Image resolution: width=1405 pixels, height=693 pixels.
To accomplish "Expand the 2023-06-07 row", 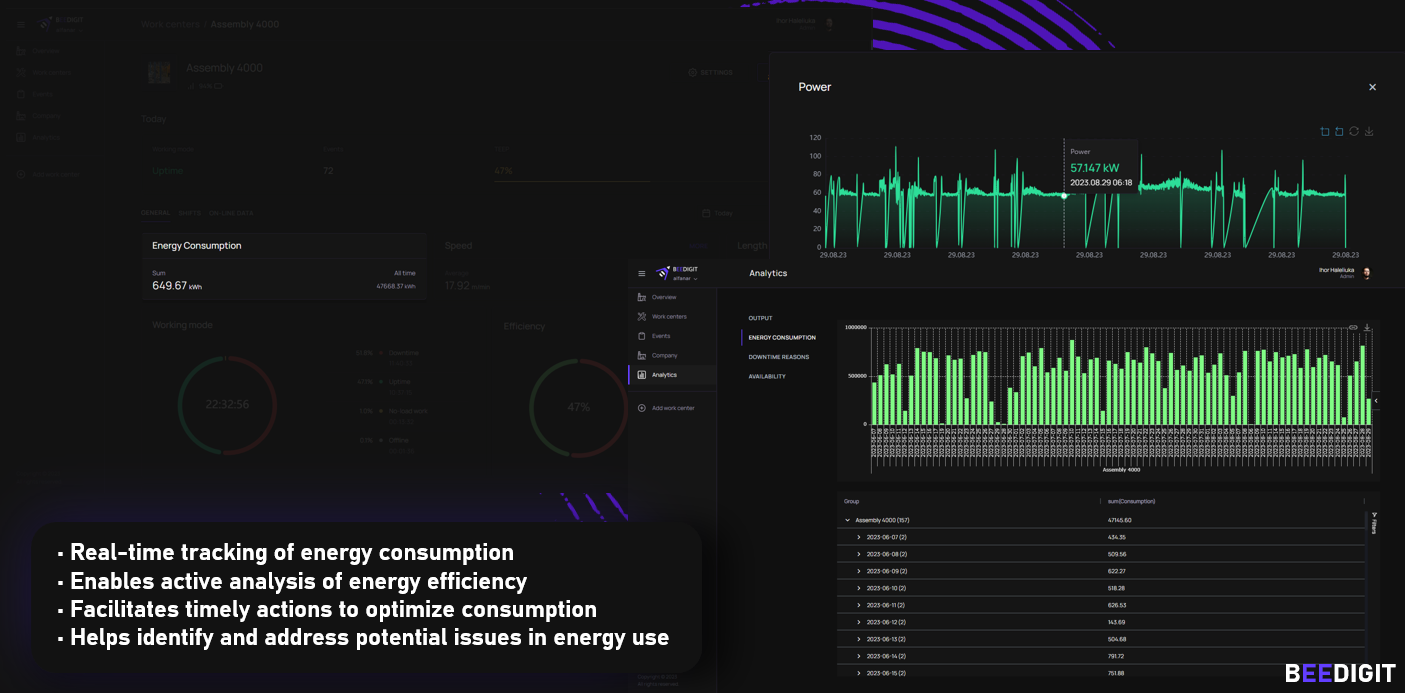I will [858, 537].
